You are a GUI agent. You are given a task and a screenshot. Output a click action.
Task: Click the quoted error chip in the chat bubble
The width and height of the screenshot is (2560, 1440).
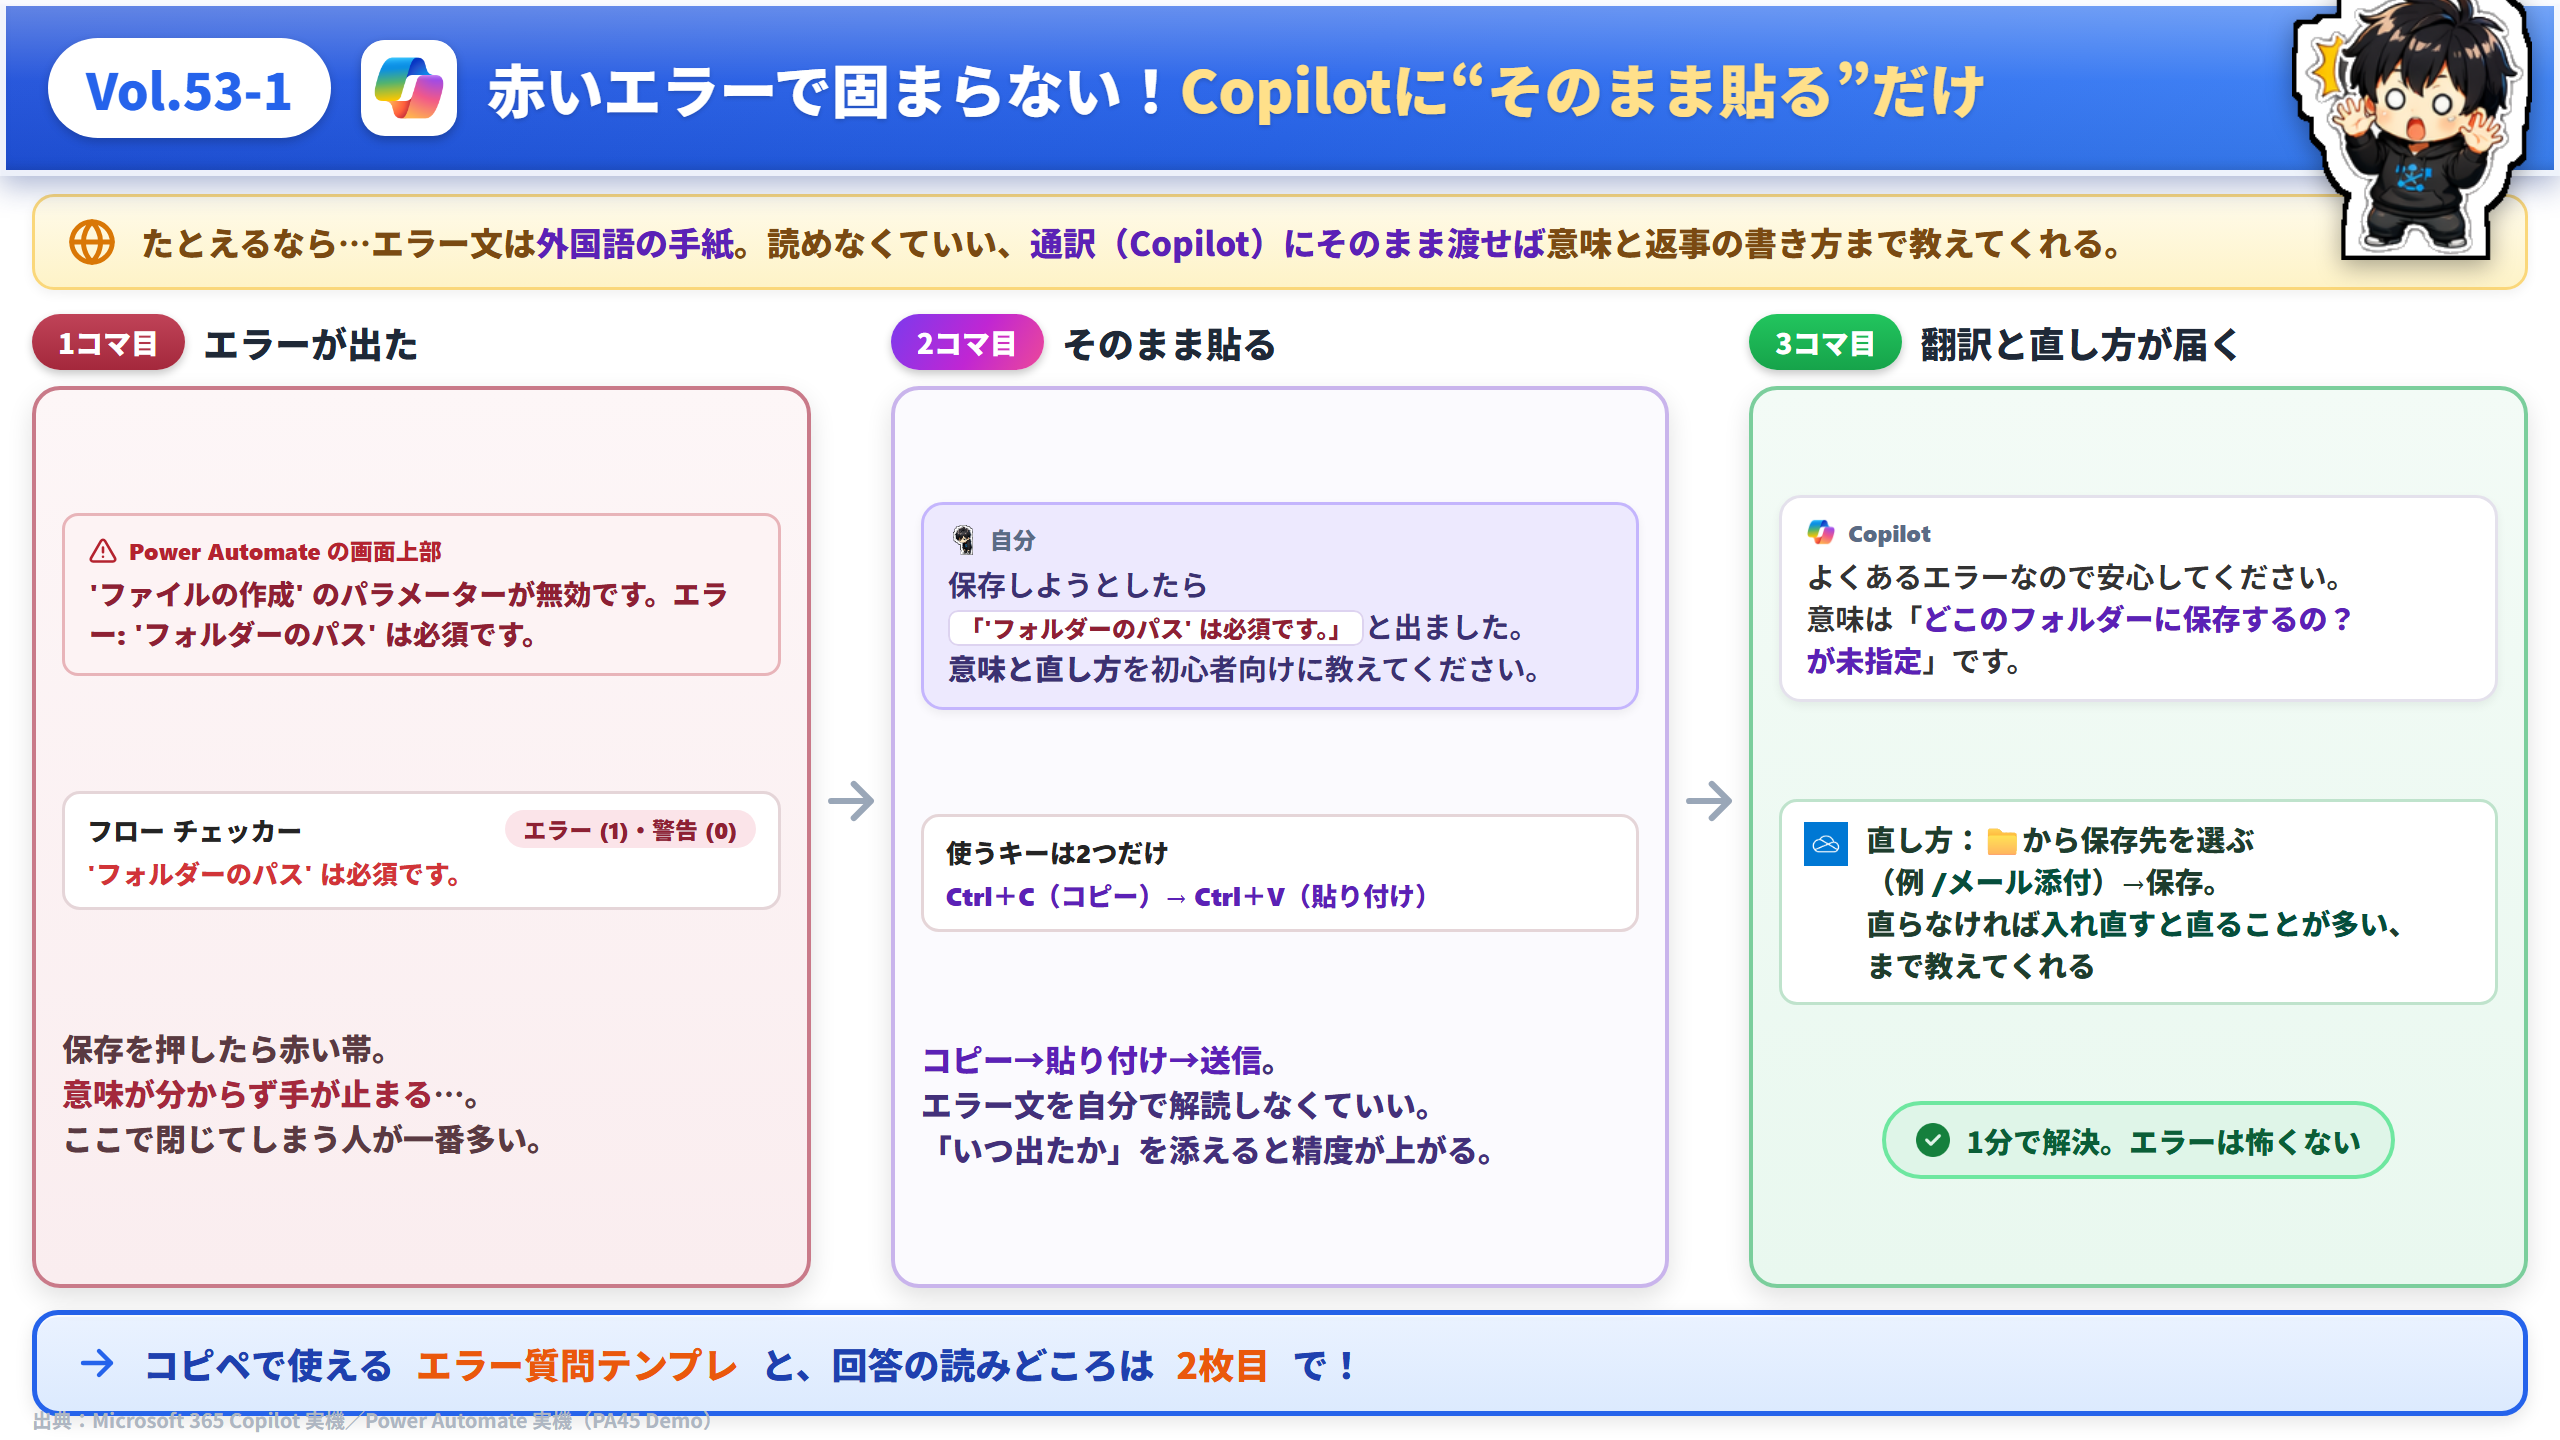coord(1155,628)
